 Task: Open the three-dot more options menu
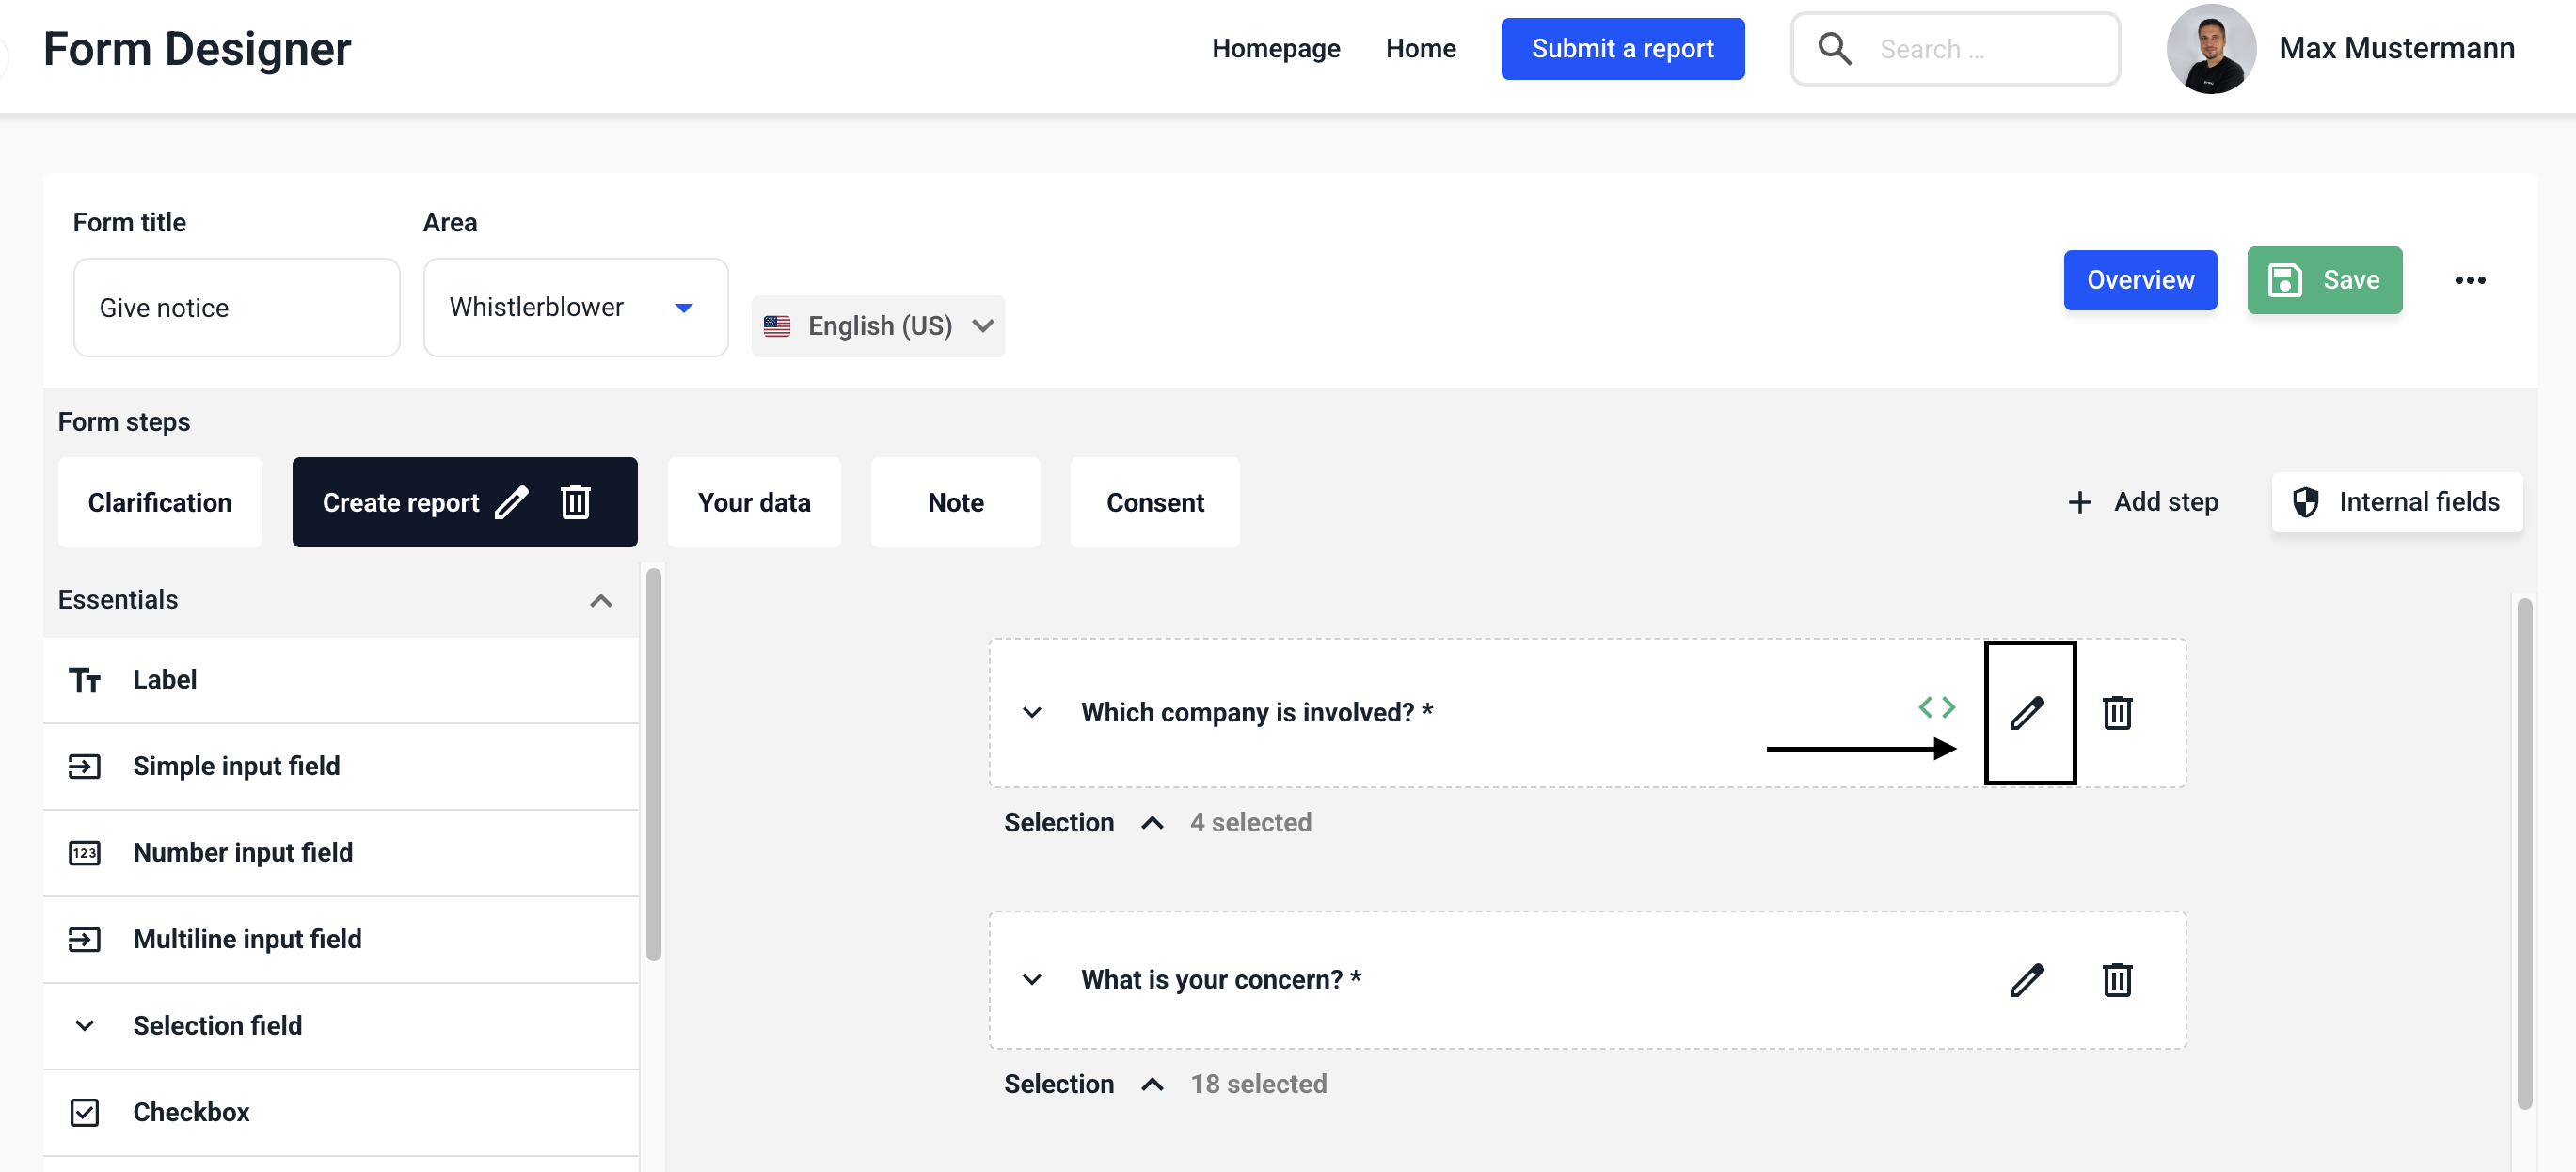(x=2469, y=280)
